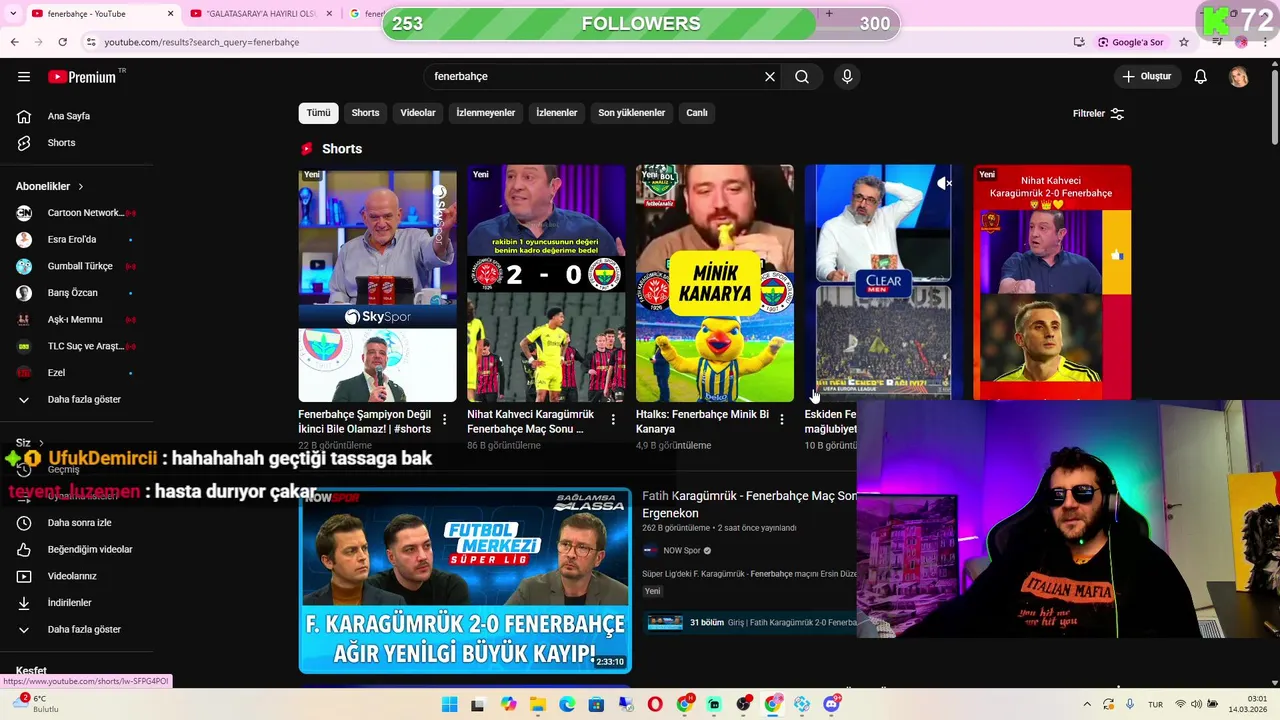The width and height of the screenshot is (1280, 720).
Task: Select the İzlenmeyenler filter chip
Action: (486, 113)
